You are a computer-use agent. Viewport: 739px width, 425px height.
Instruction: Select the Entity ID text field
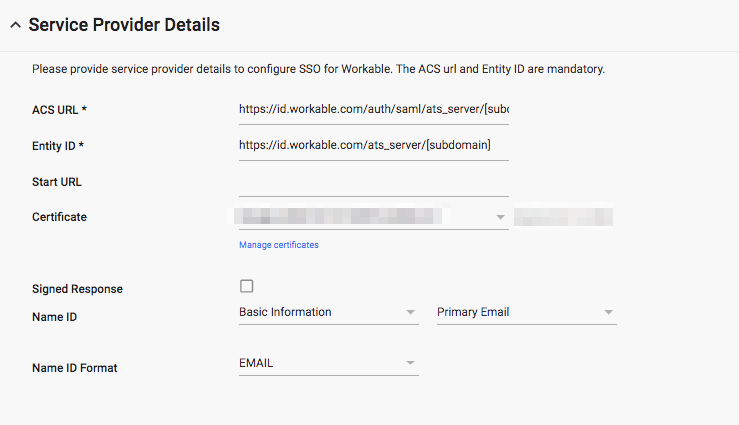[374, 146]
